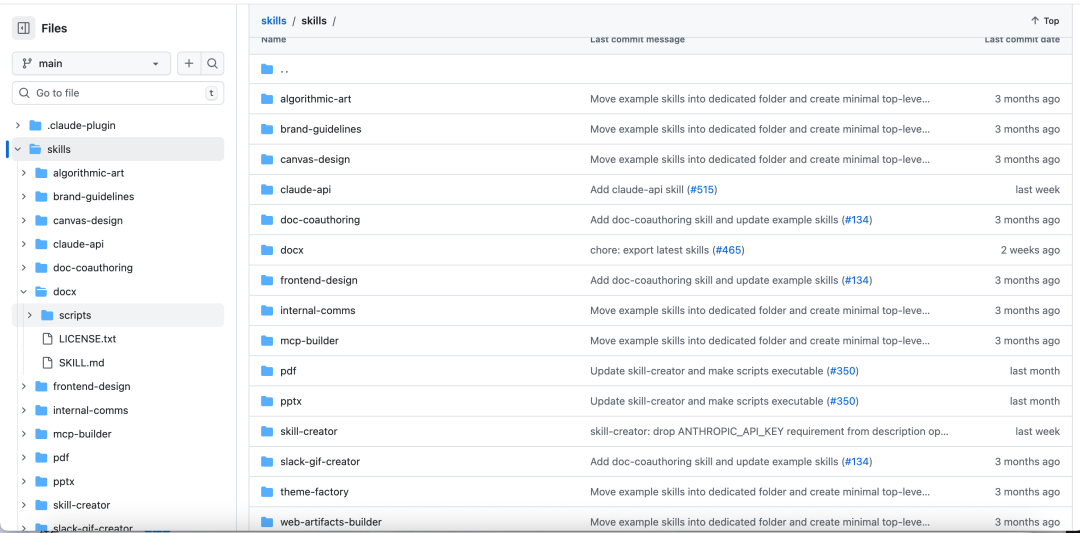Collapse the docx folder in tree
Image resolution: width=1080 pixels, height=533 pixels.
pos(24,292)
